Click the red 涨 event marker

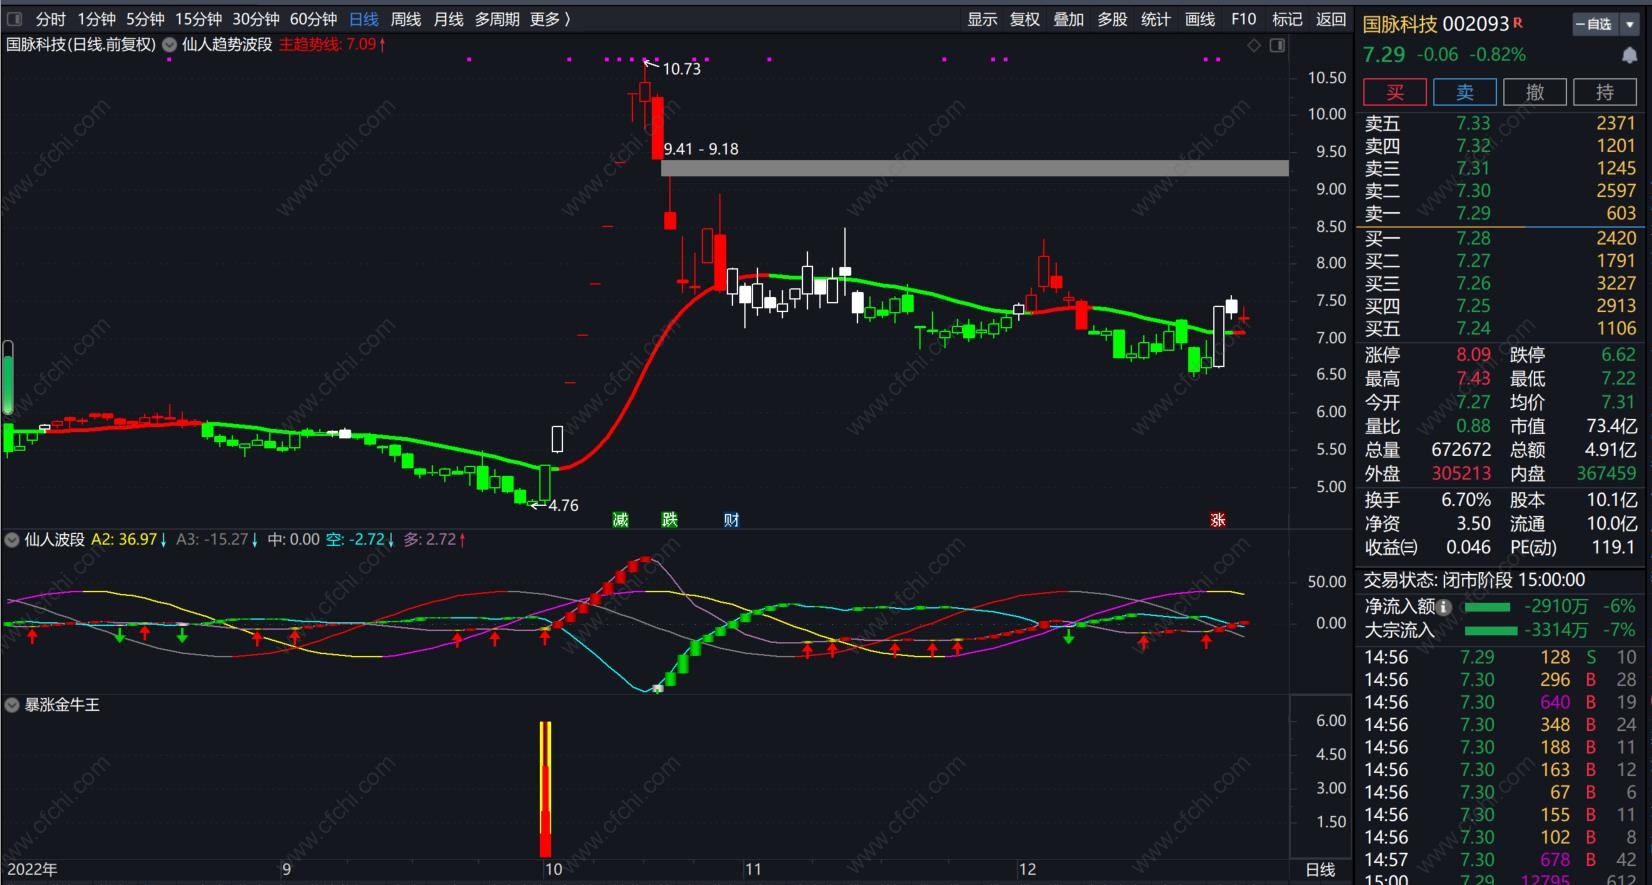pyautogui.click(x=1218, y=519)
